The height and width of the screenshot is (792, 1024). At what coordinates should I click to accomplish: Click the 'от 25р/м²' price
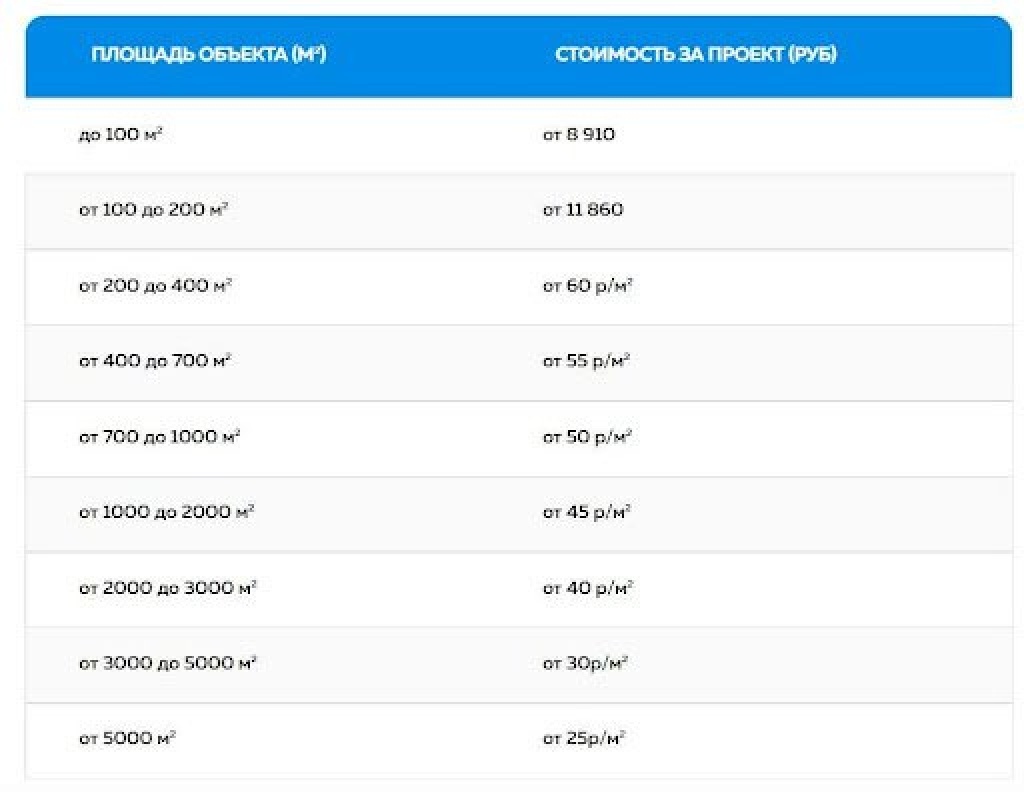coord(584,739)
